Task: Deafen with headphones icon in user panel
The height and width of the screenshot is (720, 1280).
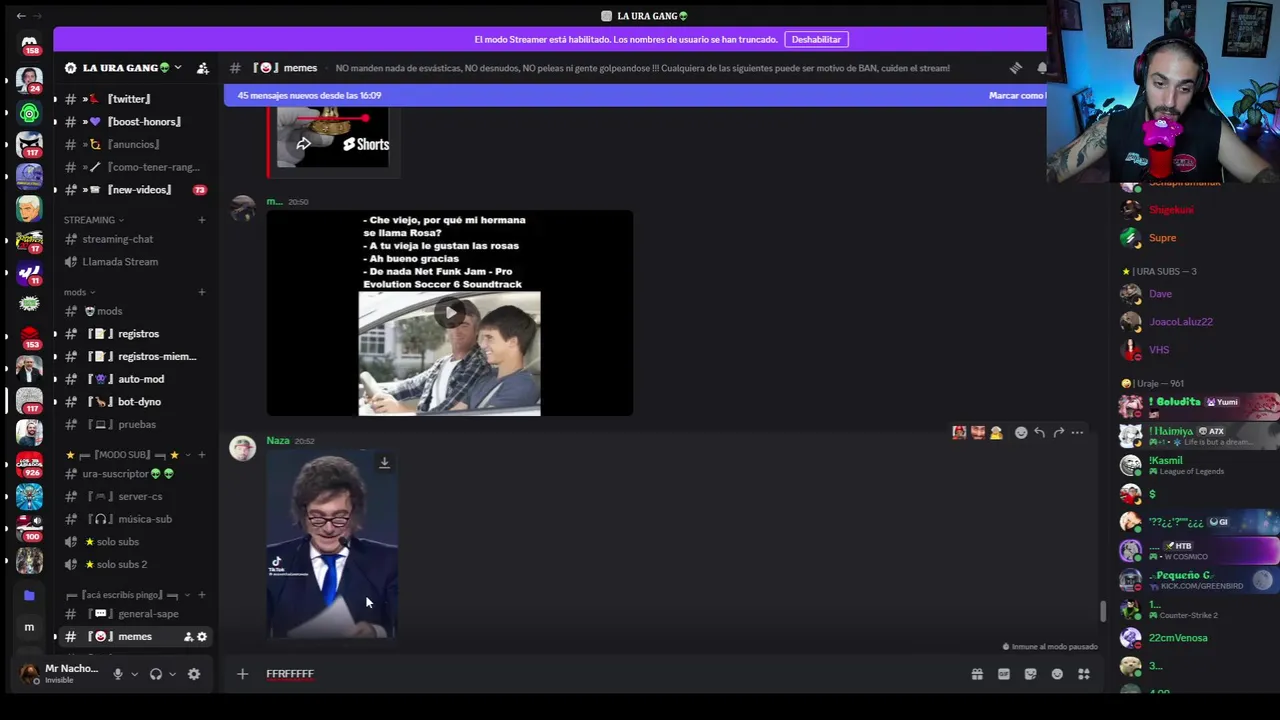Action: (156, 674)
